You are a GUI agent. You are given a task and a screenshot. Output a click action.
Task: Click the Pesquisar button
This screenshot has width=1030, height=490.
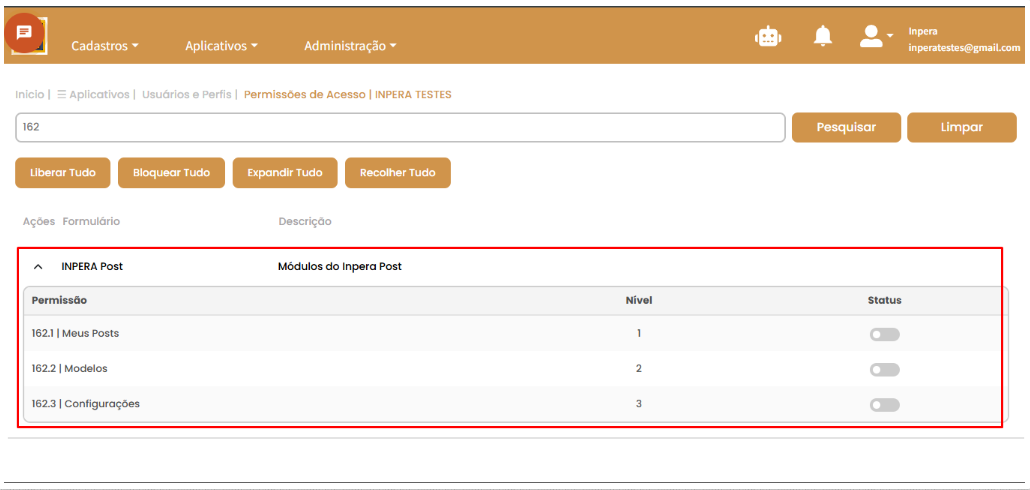[846, 127]
